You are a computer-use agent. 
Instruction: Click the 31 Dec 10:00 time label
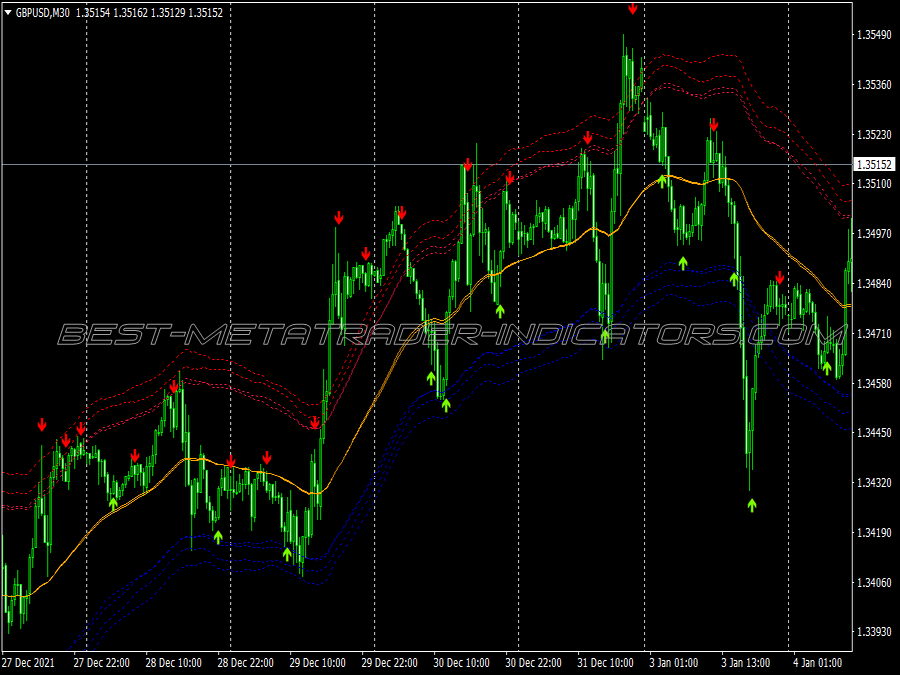click(x=606, y=662)
